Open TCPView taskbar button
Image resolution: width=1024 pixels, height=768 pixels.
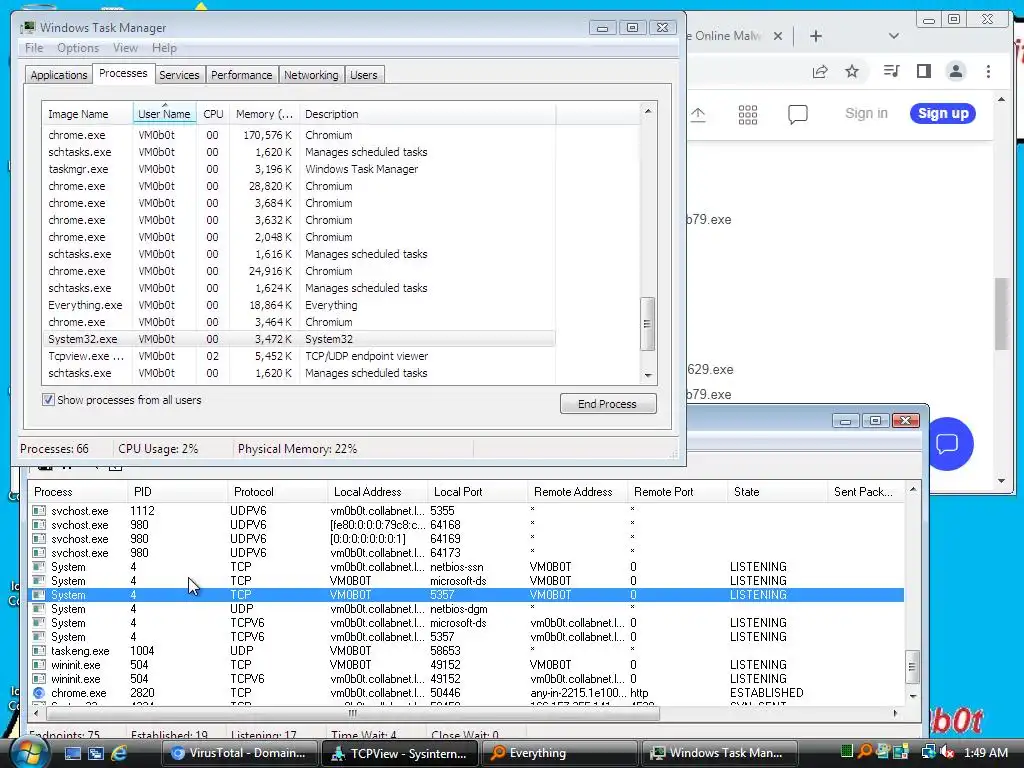point(400,753)
